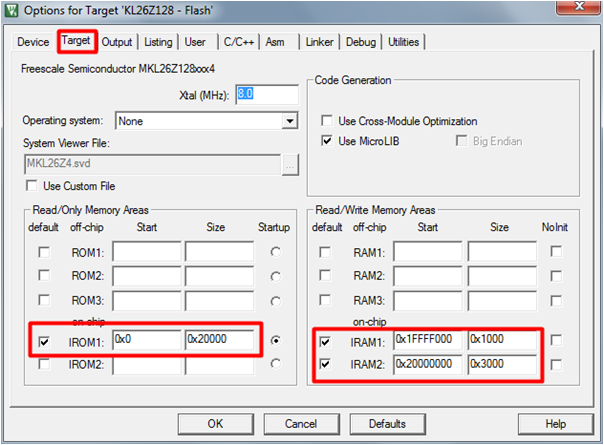Click the Cancel button
604x445 pixels.
(302, 424)
